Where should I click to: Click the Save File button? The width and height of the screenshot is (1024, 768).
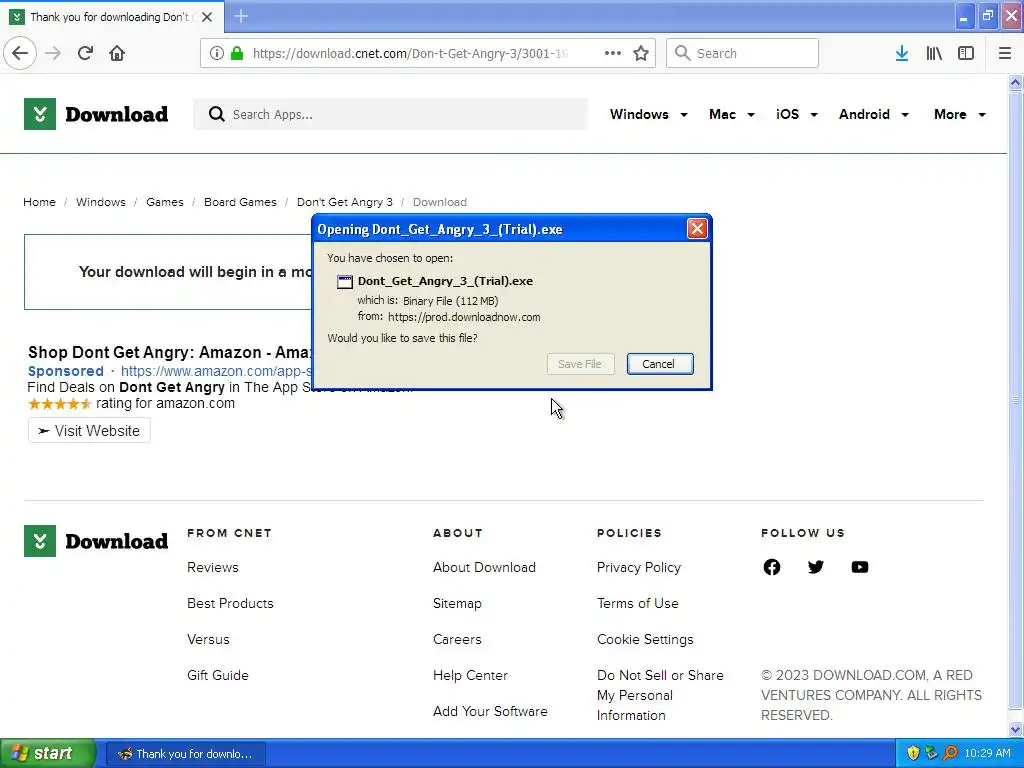coord(580,364)
